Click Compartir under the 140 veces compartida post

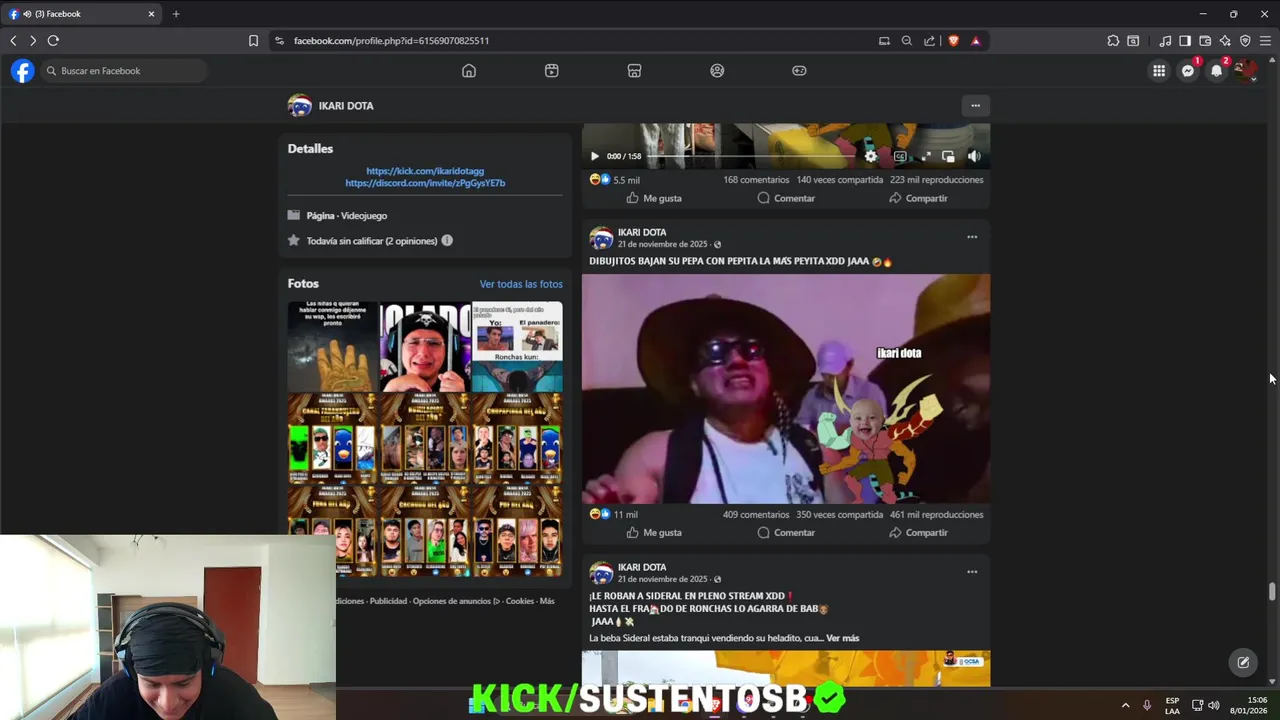click(x=918, y=198)
